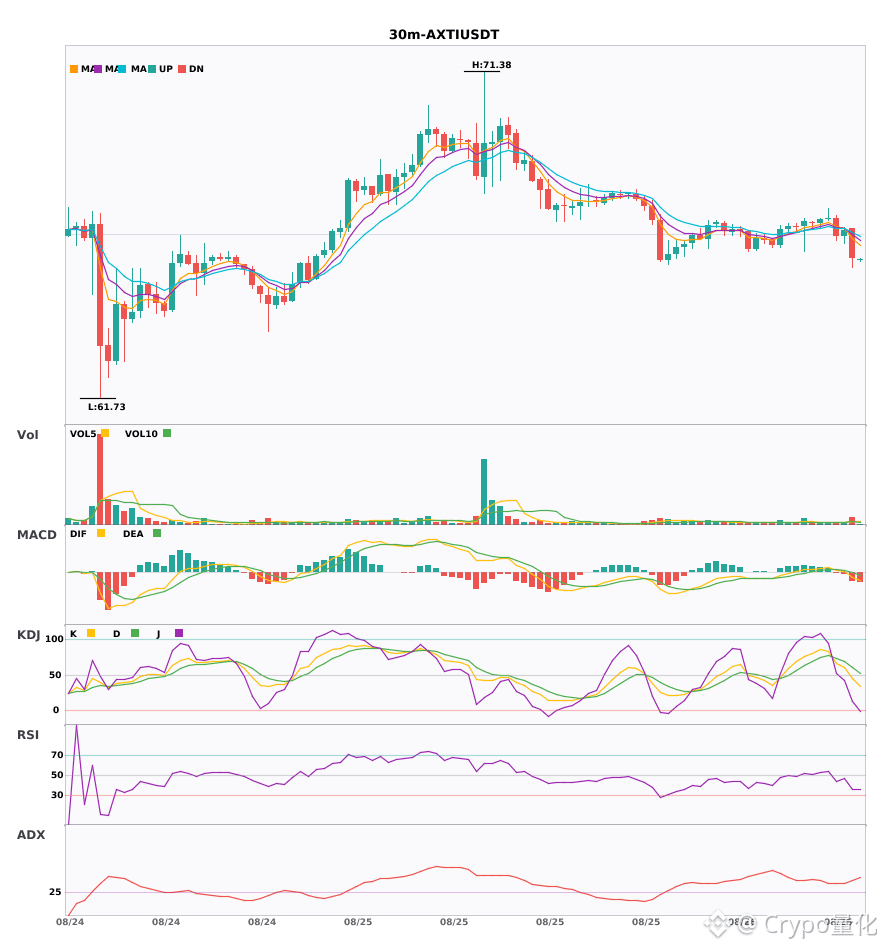
Task: Click the VOL10 legend text
Action: click(x=141, y=434)
